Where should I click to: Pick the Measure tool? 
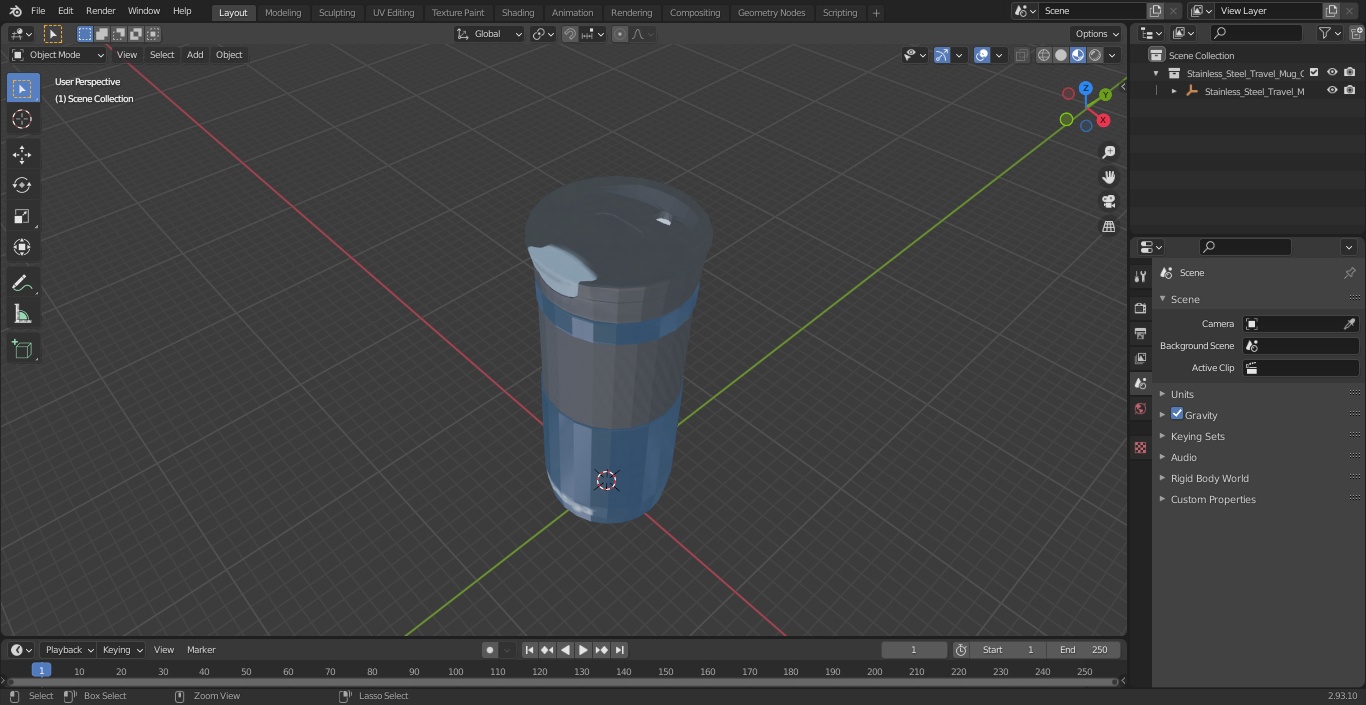[22, 315]
